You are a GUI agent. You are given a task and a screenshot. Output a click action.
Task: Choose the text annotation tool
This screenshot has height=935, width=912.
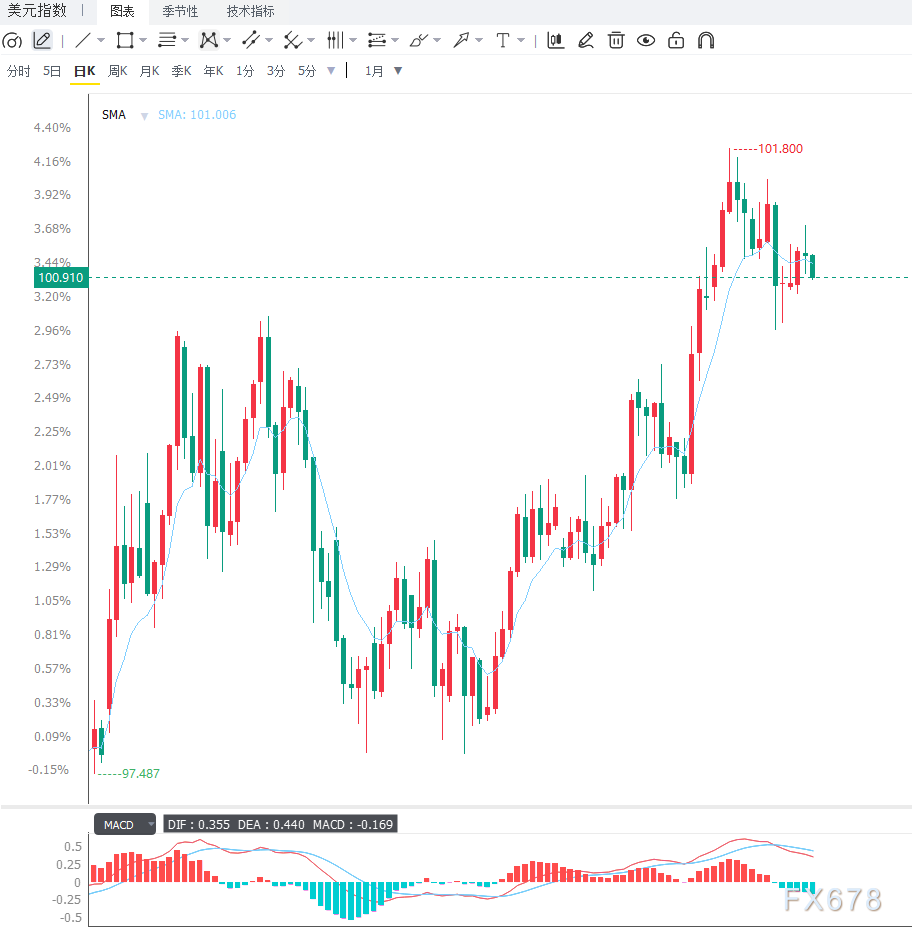(503, 41)
